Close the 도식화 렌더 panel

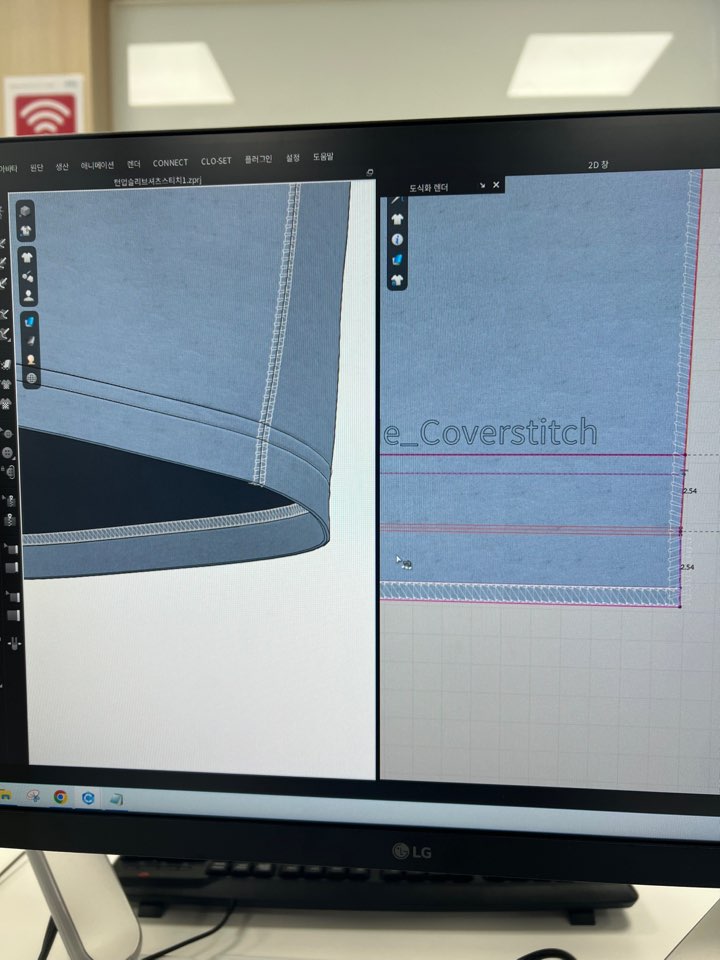tap(496, 185)
